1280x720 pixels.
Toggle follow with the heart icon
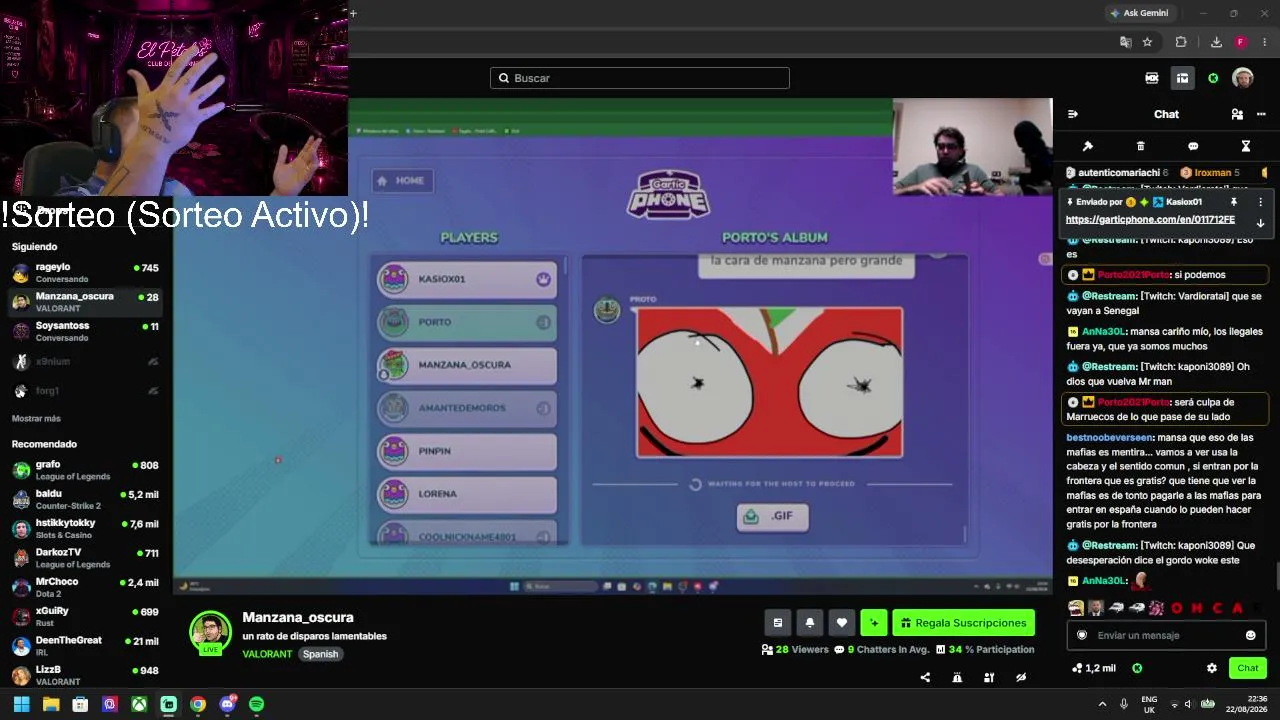click(x=842, y=623)
